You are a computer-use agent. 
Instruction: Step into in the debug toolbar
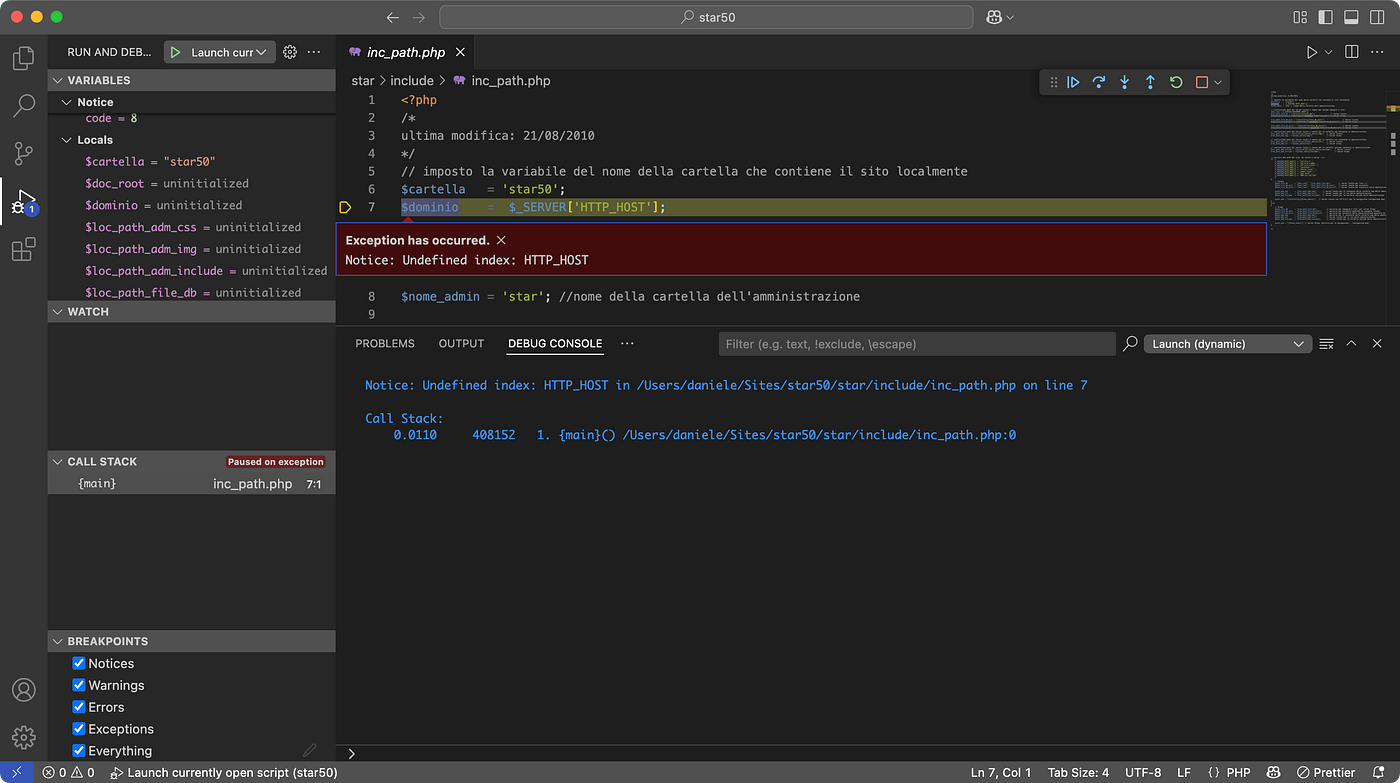[1125, 82]
